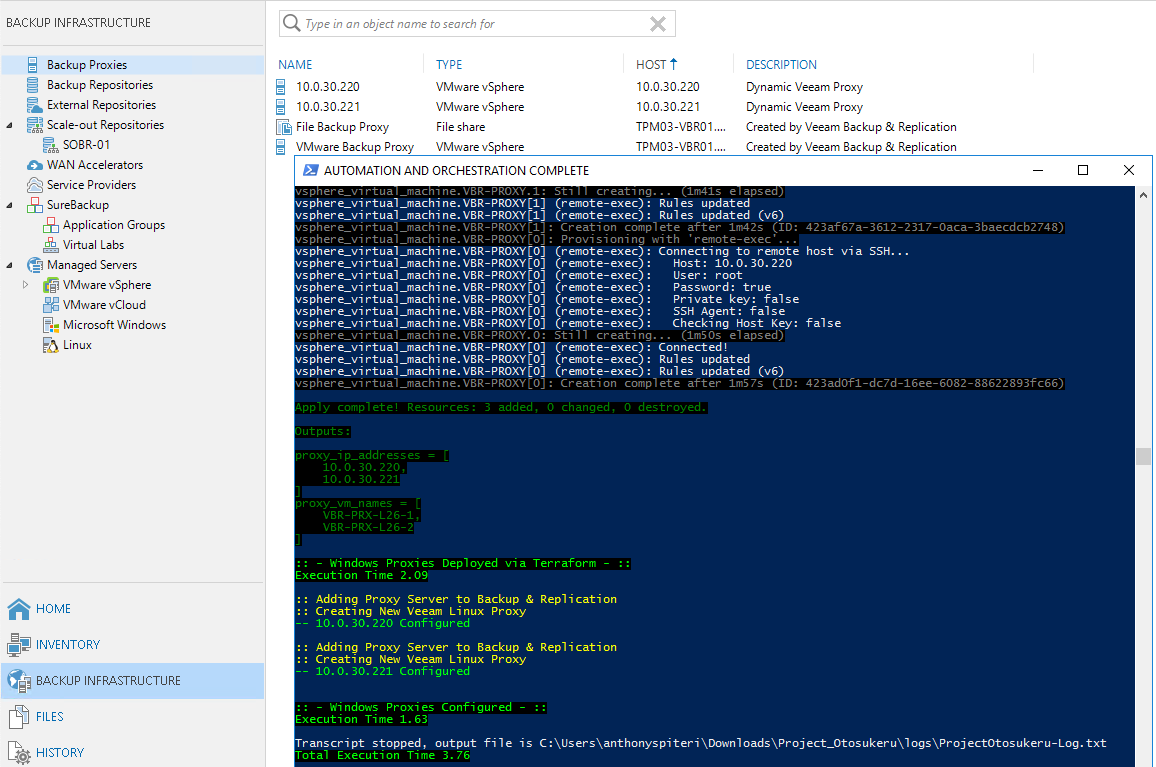Collapse the SureBackup tree node
The image size is (1156, 767).
click(9, 205)
